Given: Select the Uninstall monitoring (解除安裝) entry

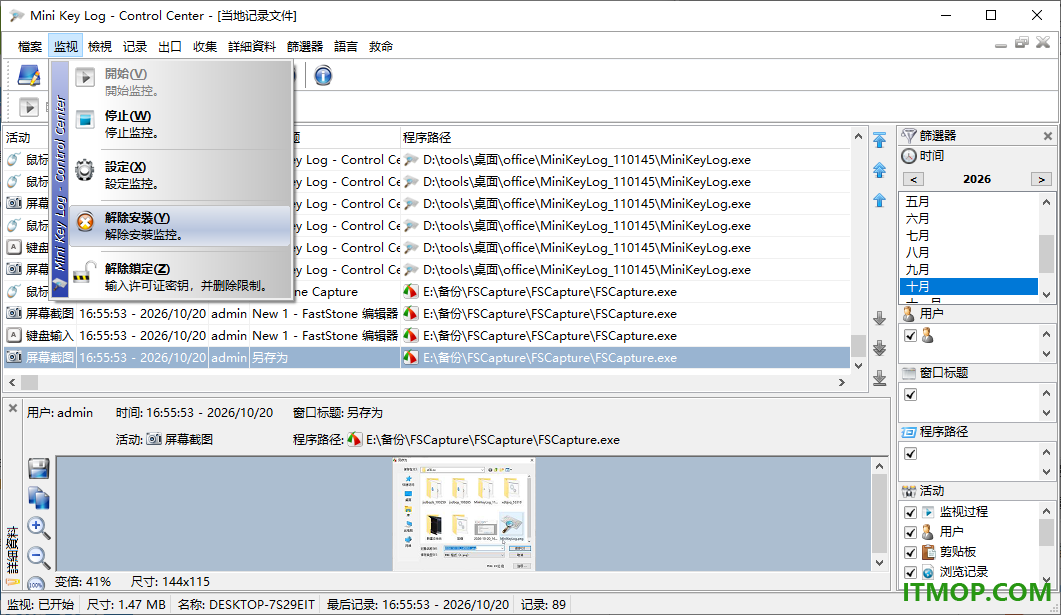Looking at the screenshot, I should (180, 226).
